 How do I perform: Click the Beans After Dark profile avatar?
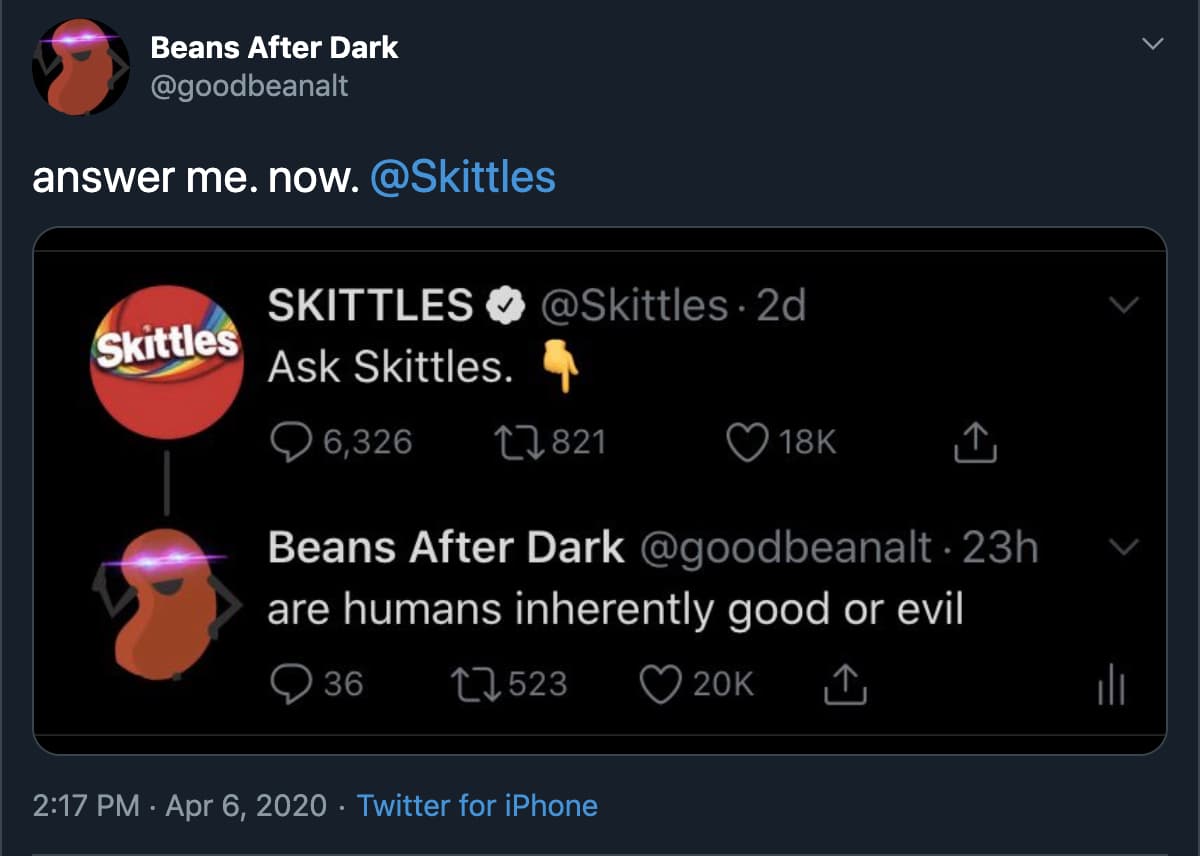click(x=80, y=65)
